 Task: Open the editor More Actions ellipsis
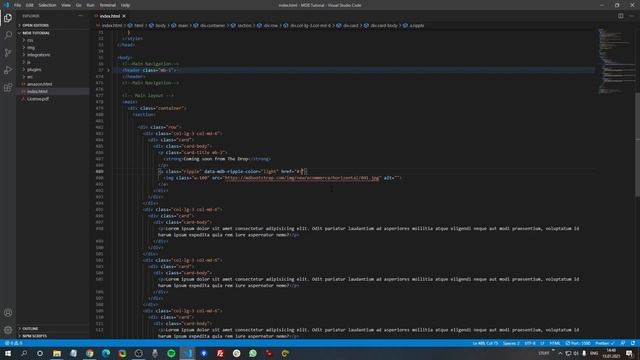[631, 16]
